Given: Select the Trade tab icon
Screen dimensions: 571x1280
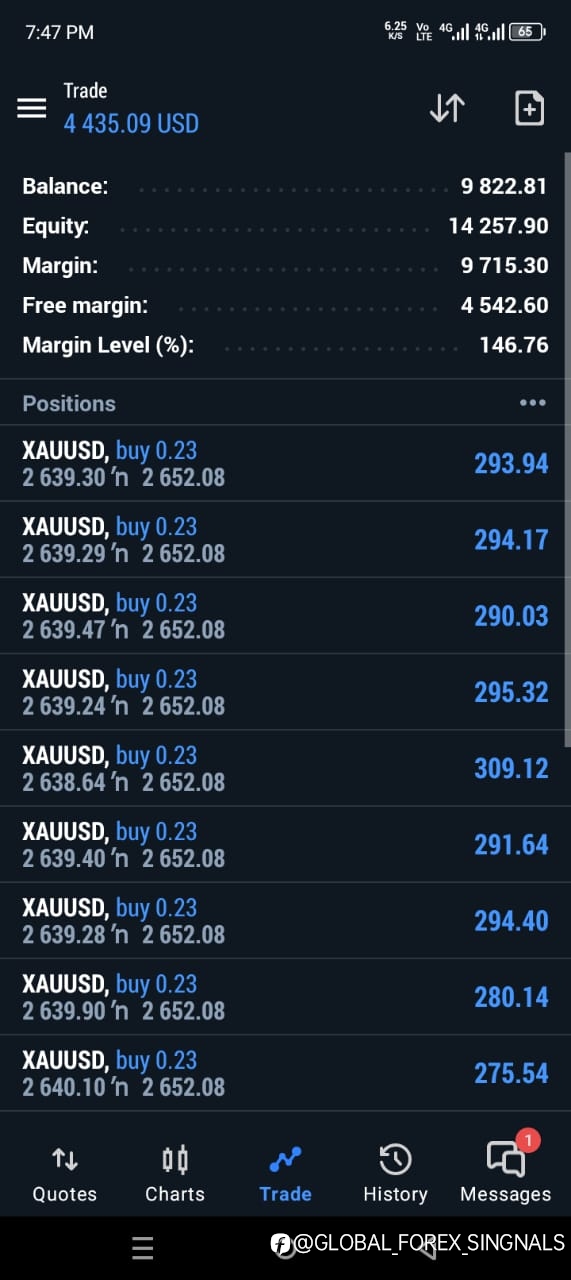Looking at the screenshot, I should pos(285,1159).
